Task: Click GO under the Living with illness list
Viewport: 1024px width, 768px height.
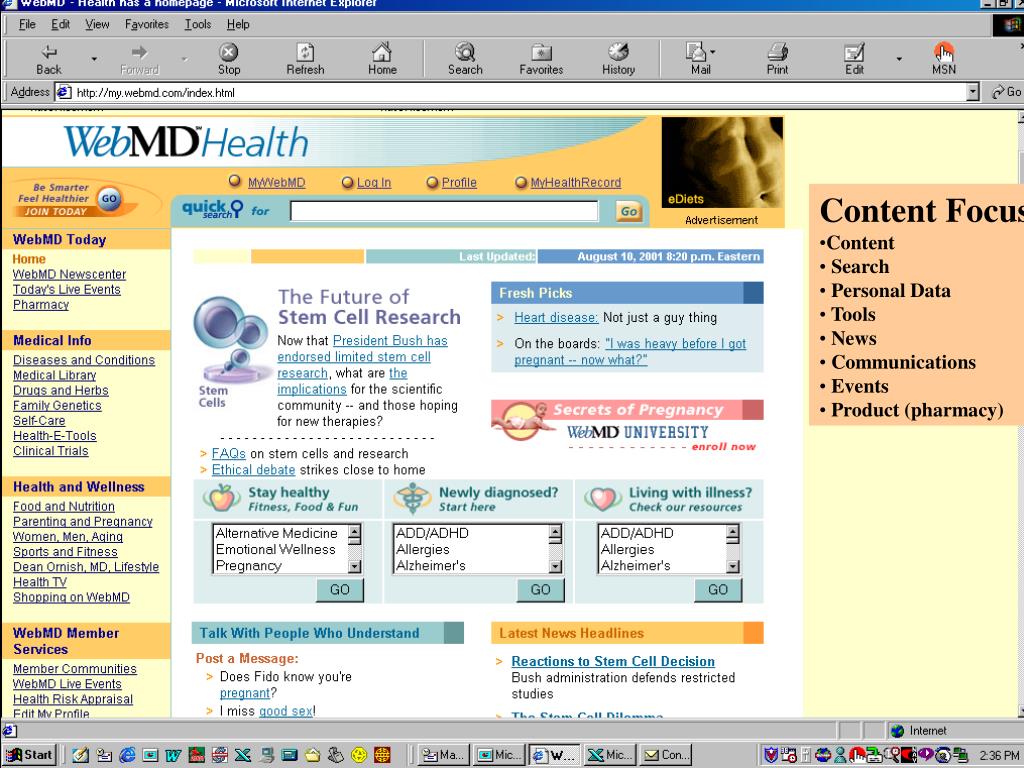Action: (718, 590)
